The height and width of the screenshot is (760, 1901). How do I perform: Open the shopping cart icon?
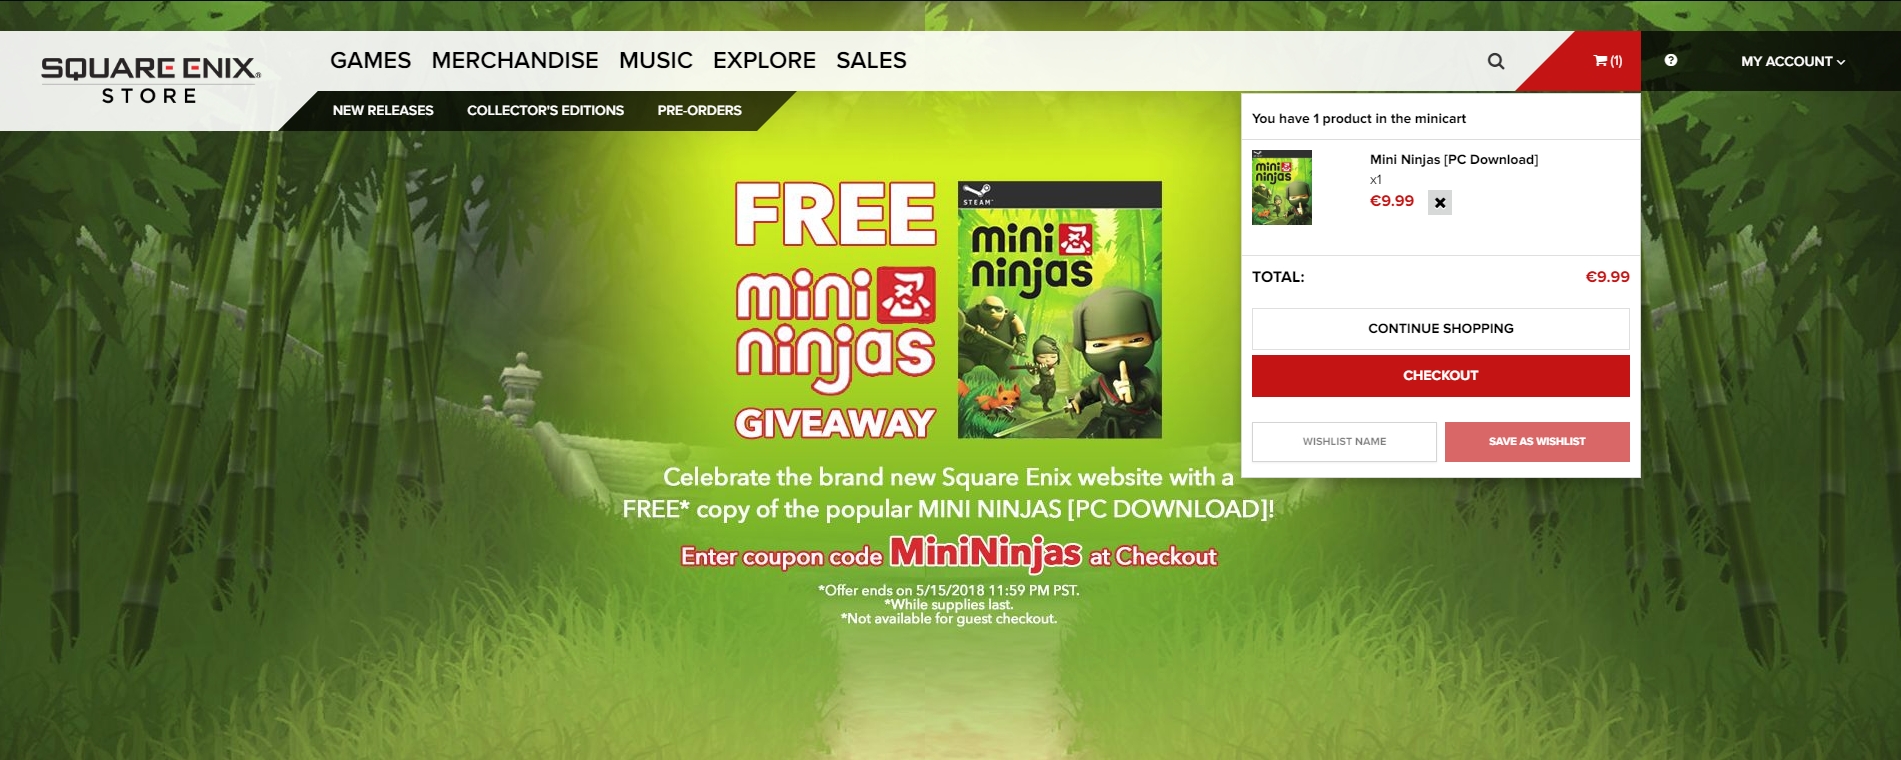[x=1607, y=61]
